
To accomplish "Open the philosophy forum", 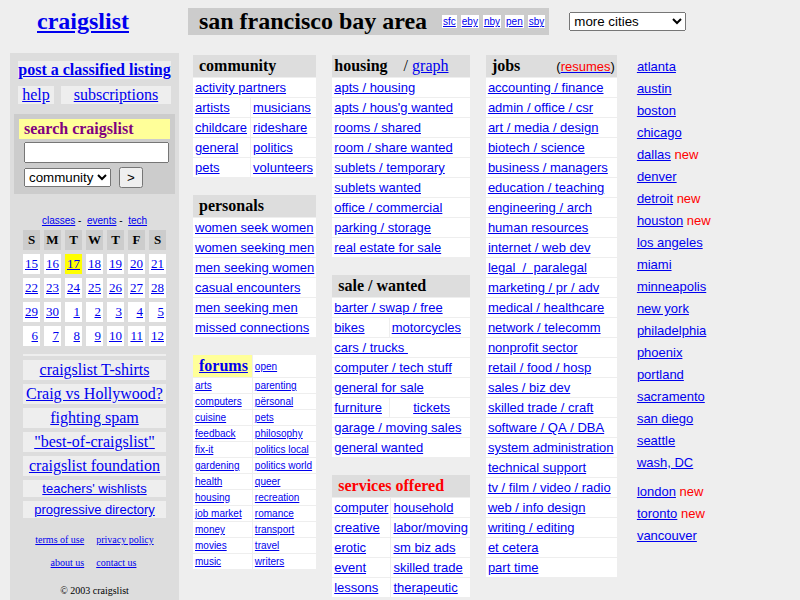I will [x=279, y=433].
